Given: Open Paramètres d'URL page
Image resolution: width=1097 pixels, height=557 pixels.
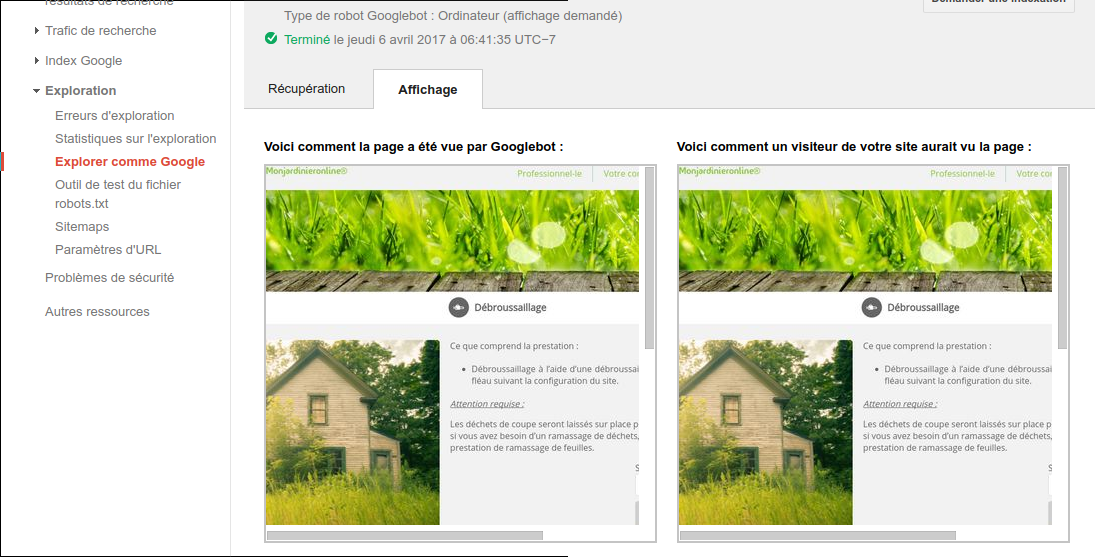Looking at the screenshot, I should 108,250.
